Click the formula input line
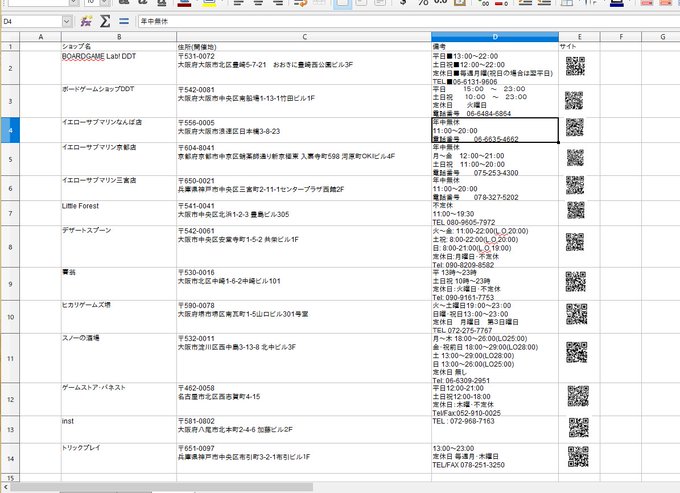 click(x=409, y=21)
